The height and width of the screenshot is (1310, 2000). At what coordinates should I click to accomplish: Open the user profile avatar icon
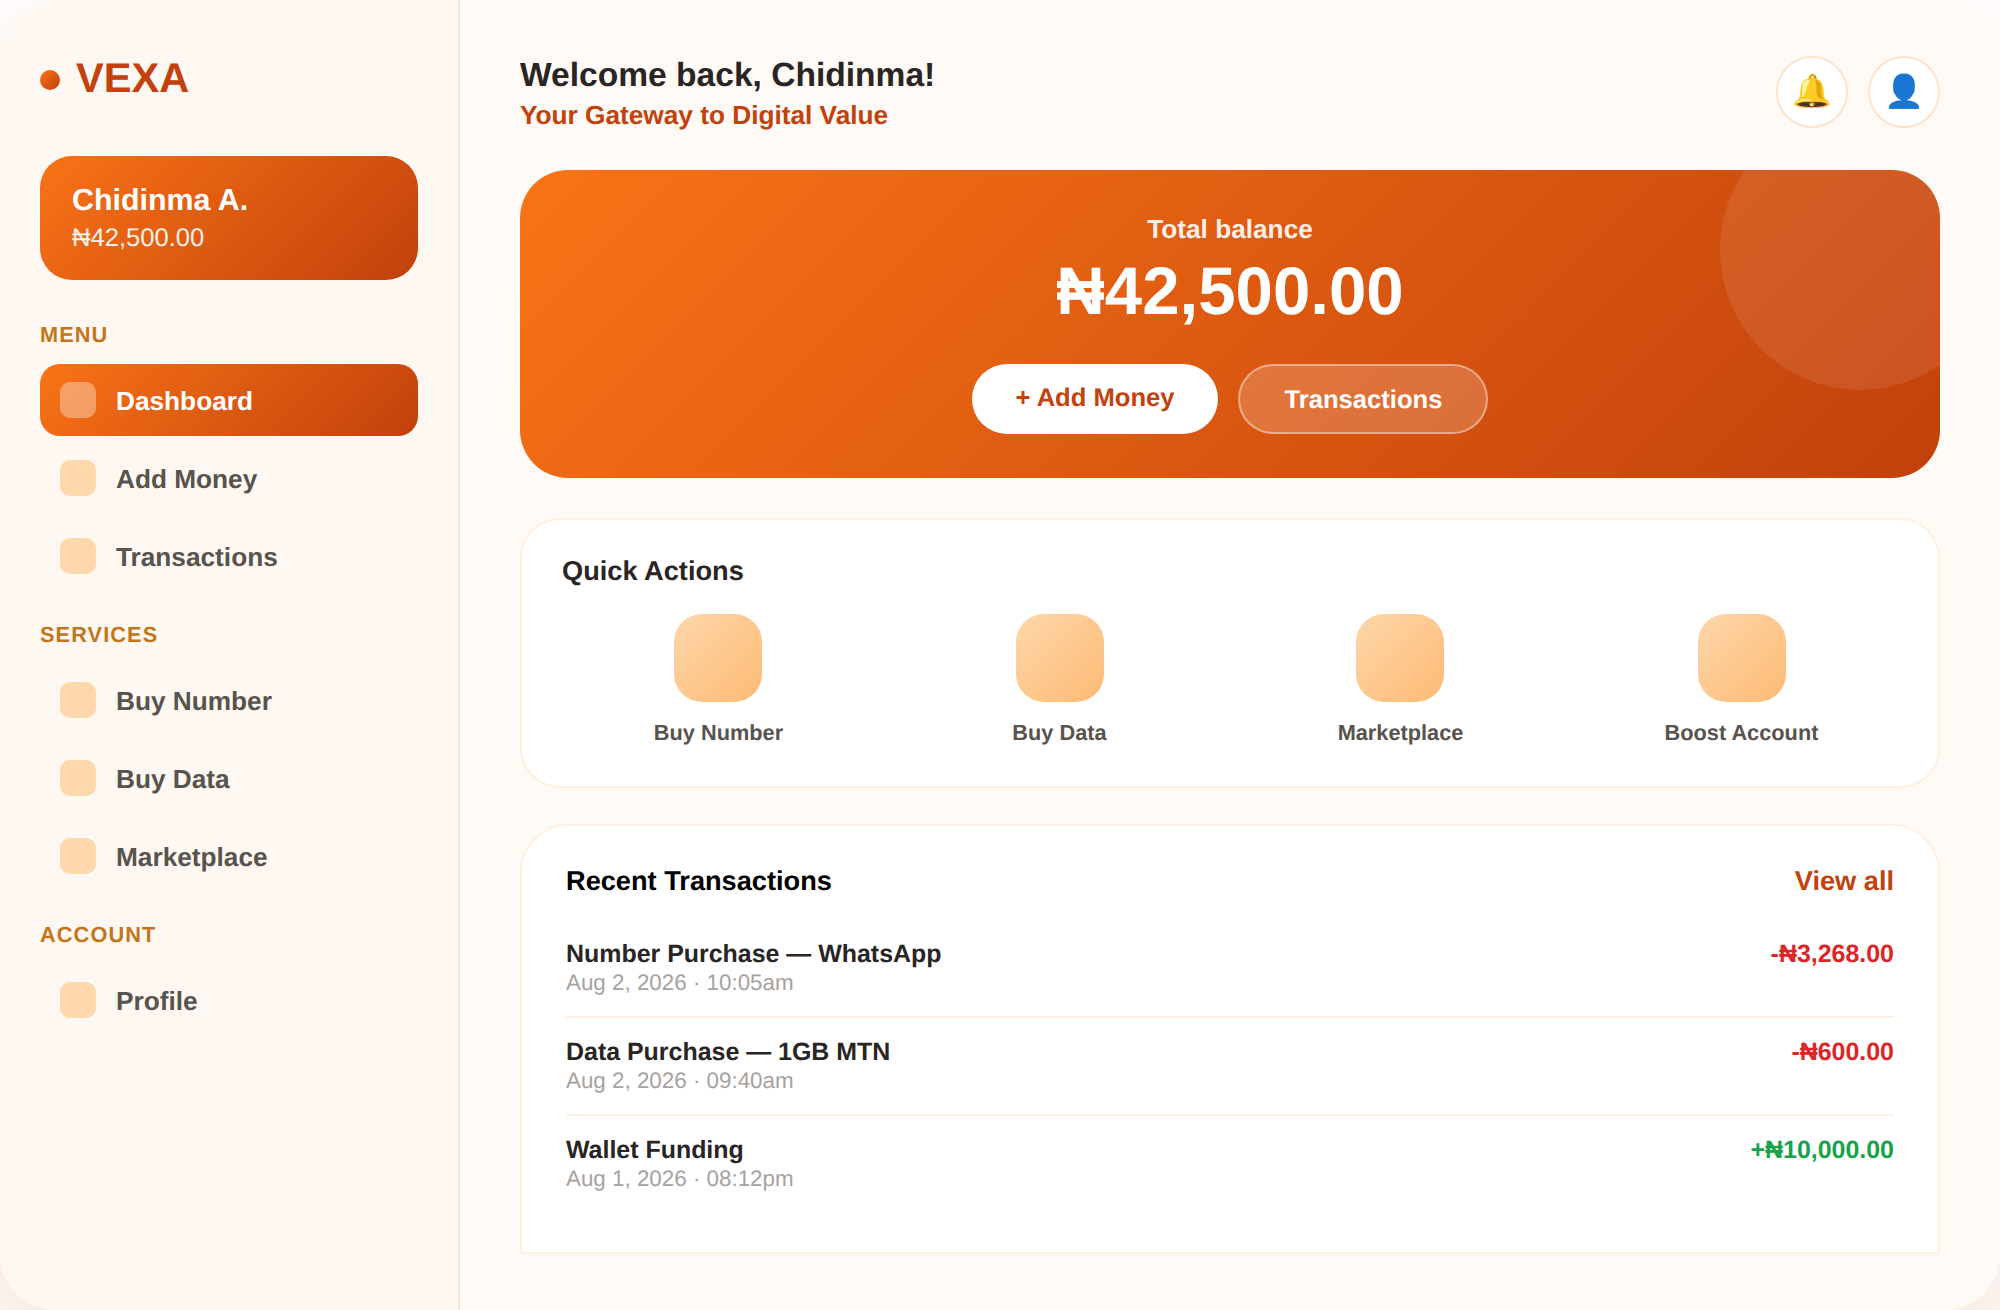(x=1903, y=92)
